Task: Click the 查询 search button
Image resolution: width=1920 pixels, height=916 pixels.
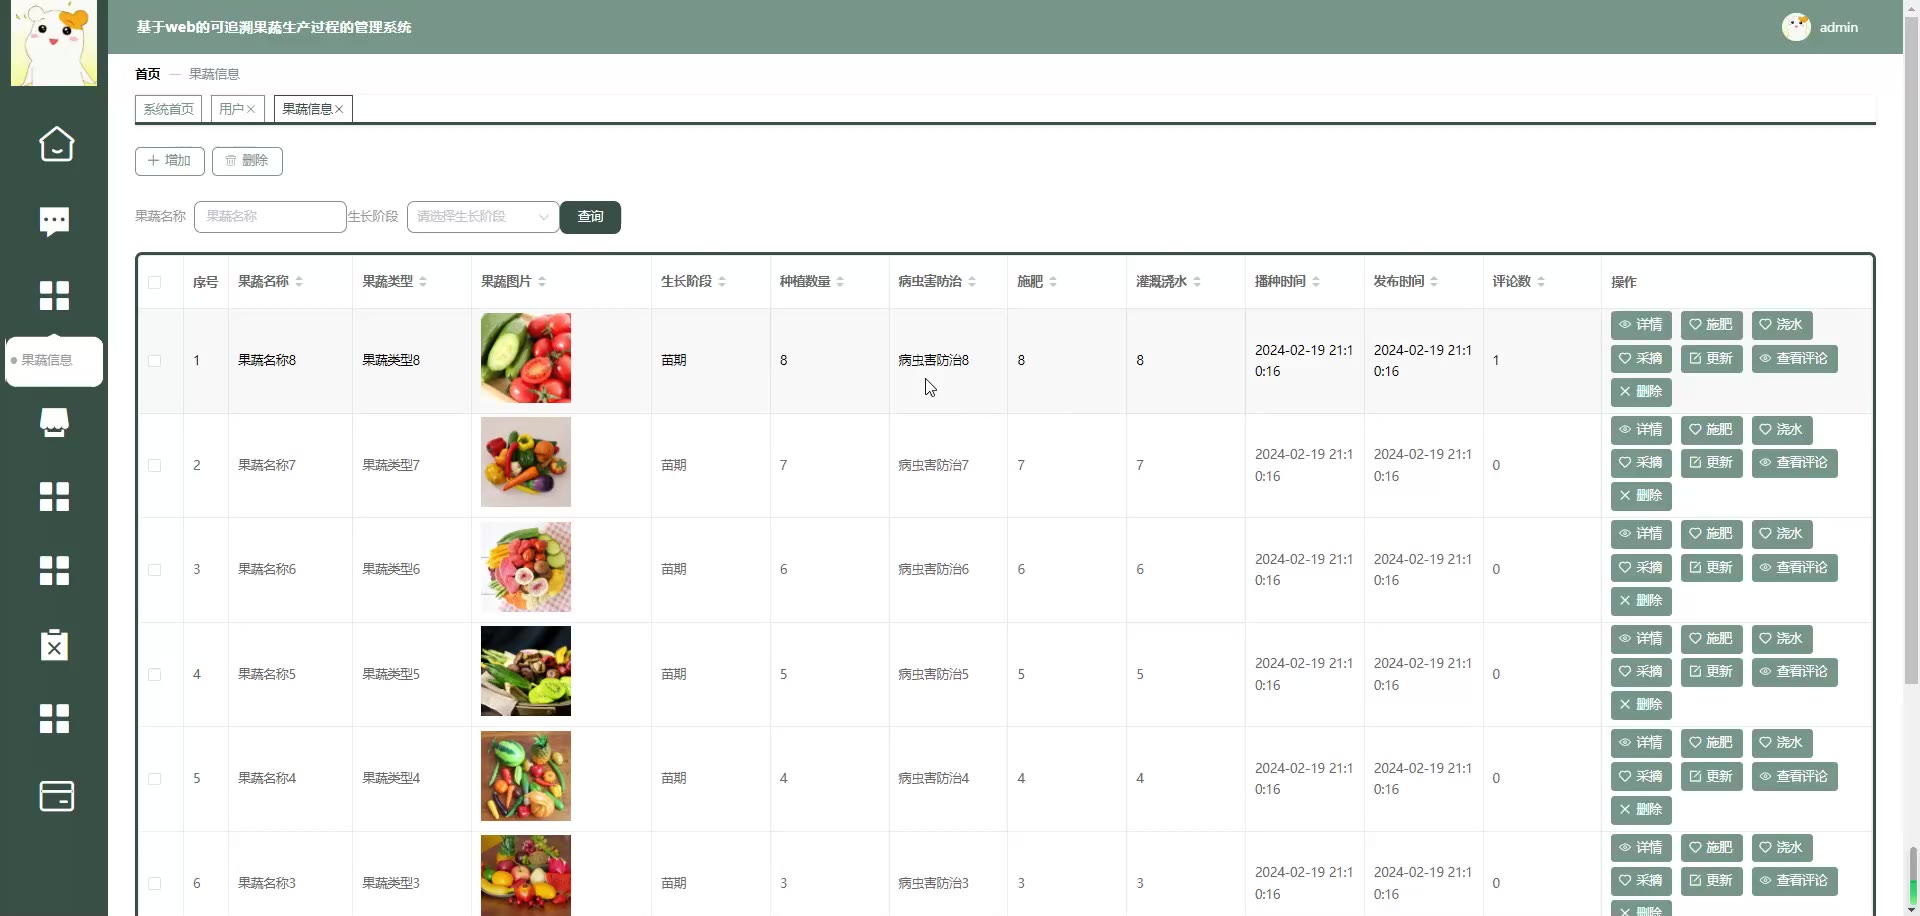Action: tap(590, 217)
